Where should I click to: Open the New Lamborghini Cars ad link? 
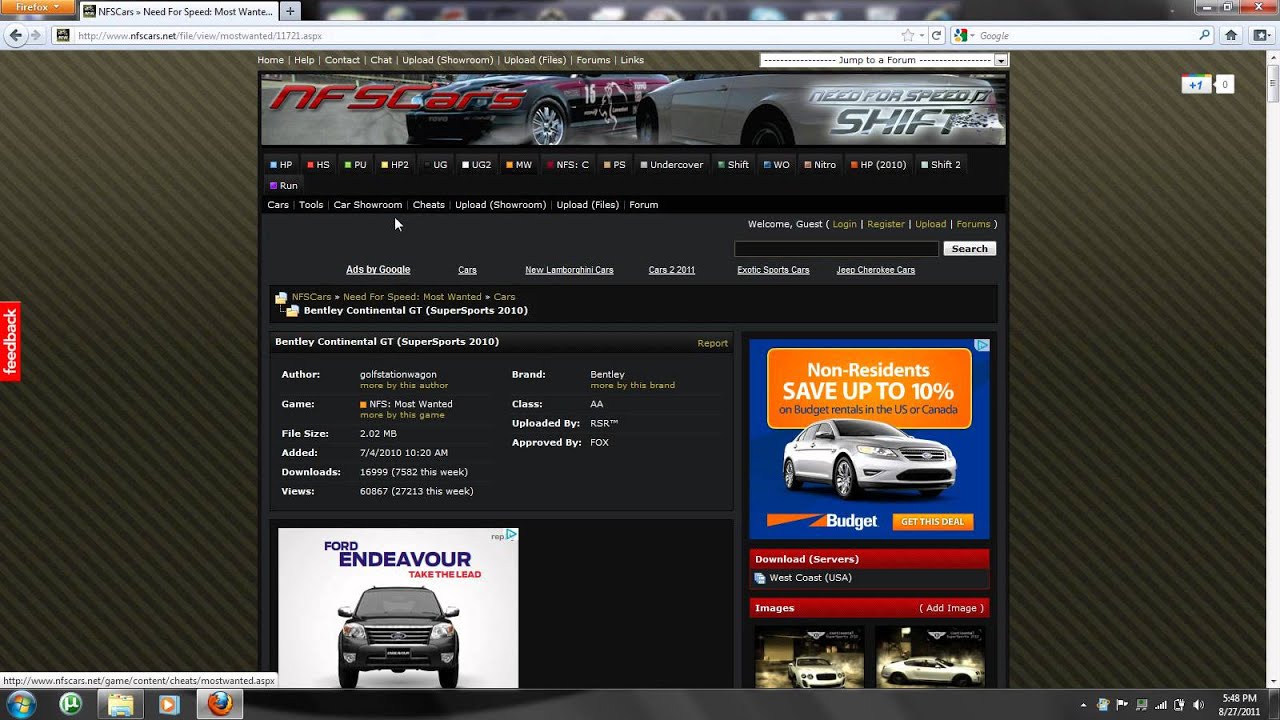point(569,270)
